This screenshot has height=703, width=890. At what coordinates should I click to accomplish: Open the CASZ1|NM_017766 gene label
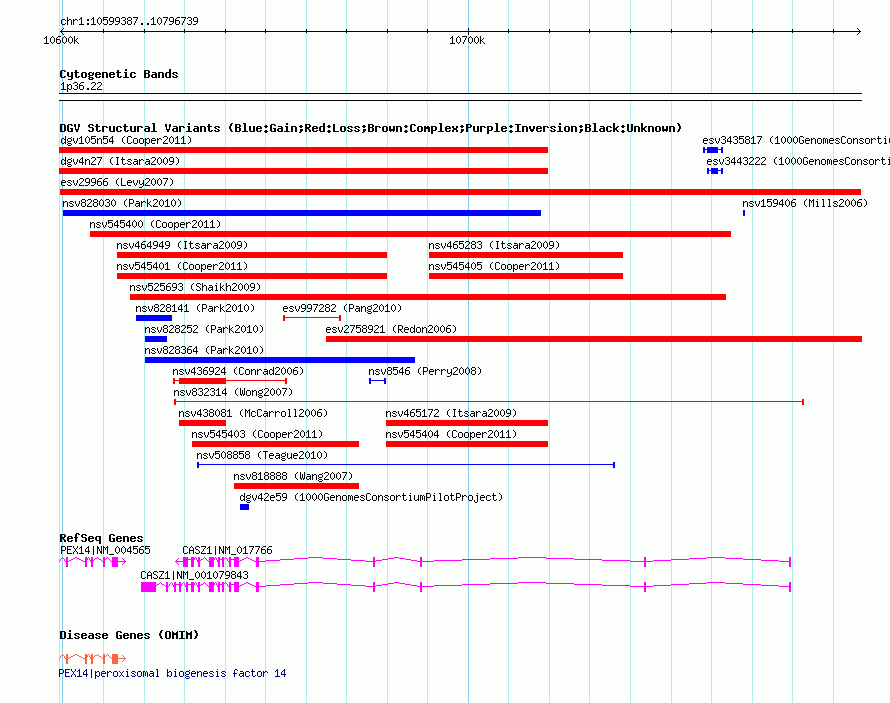(x=227, y=550)
